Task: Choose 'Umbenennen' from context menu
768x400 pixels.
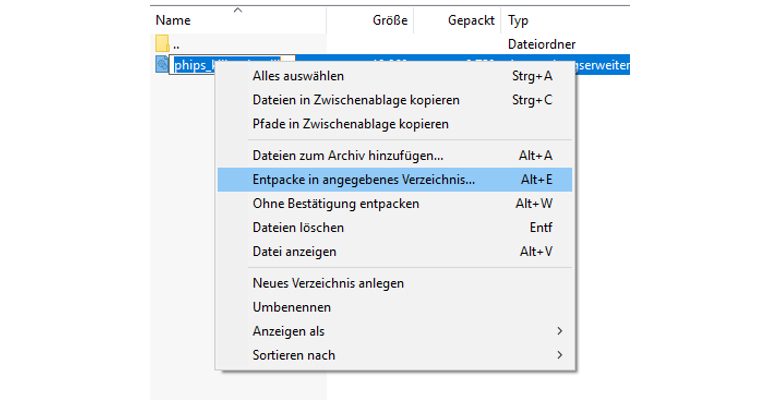Action: (291, 307)
